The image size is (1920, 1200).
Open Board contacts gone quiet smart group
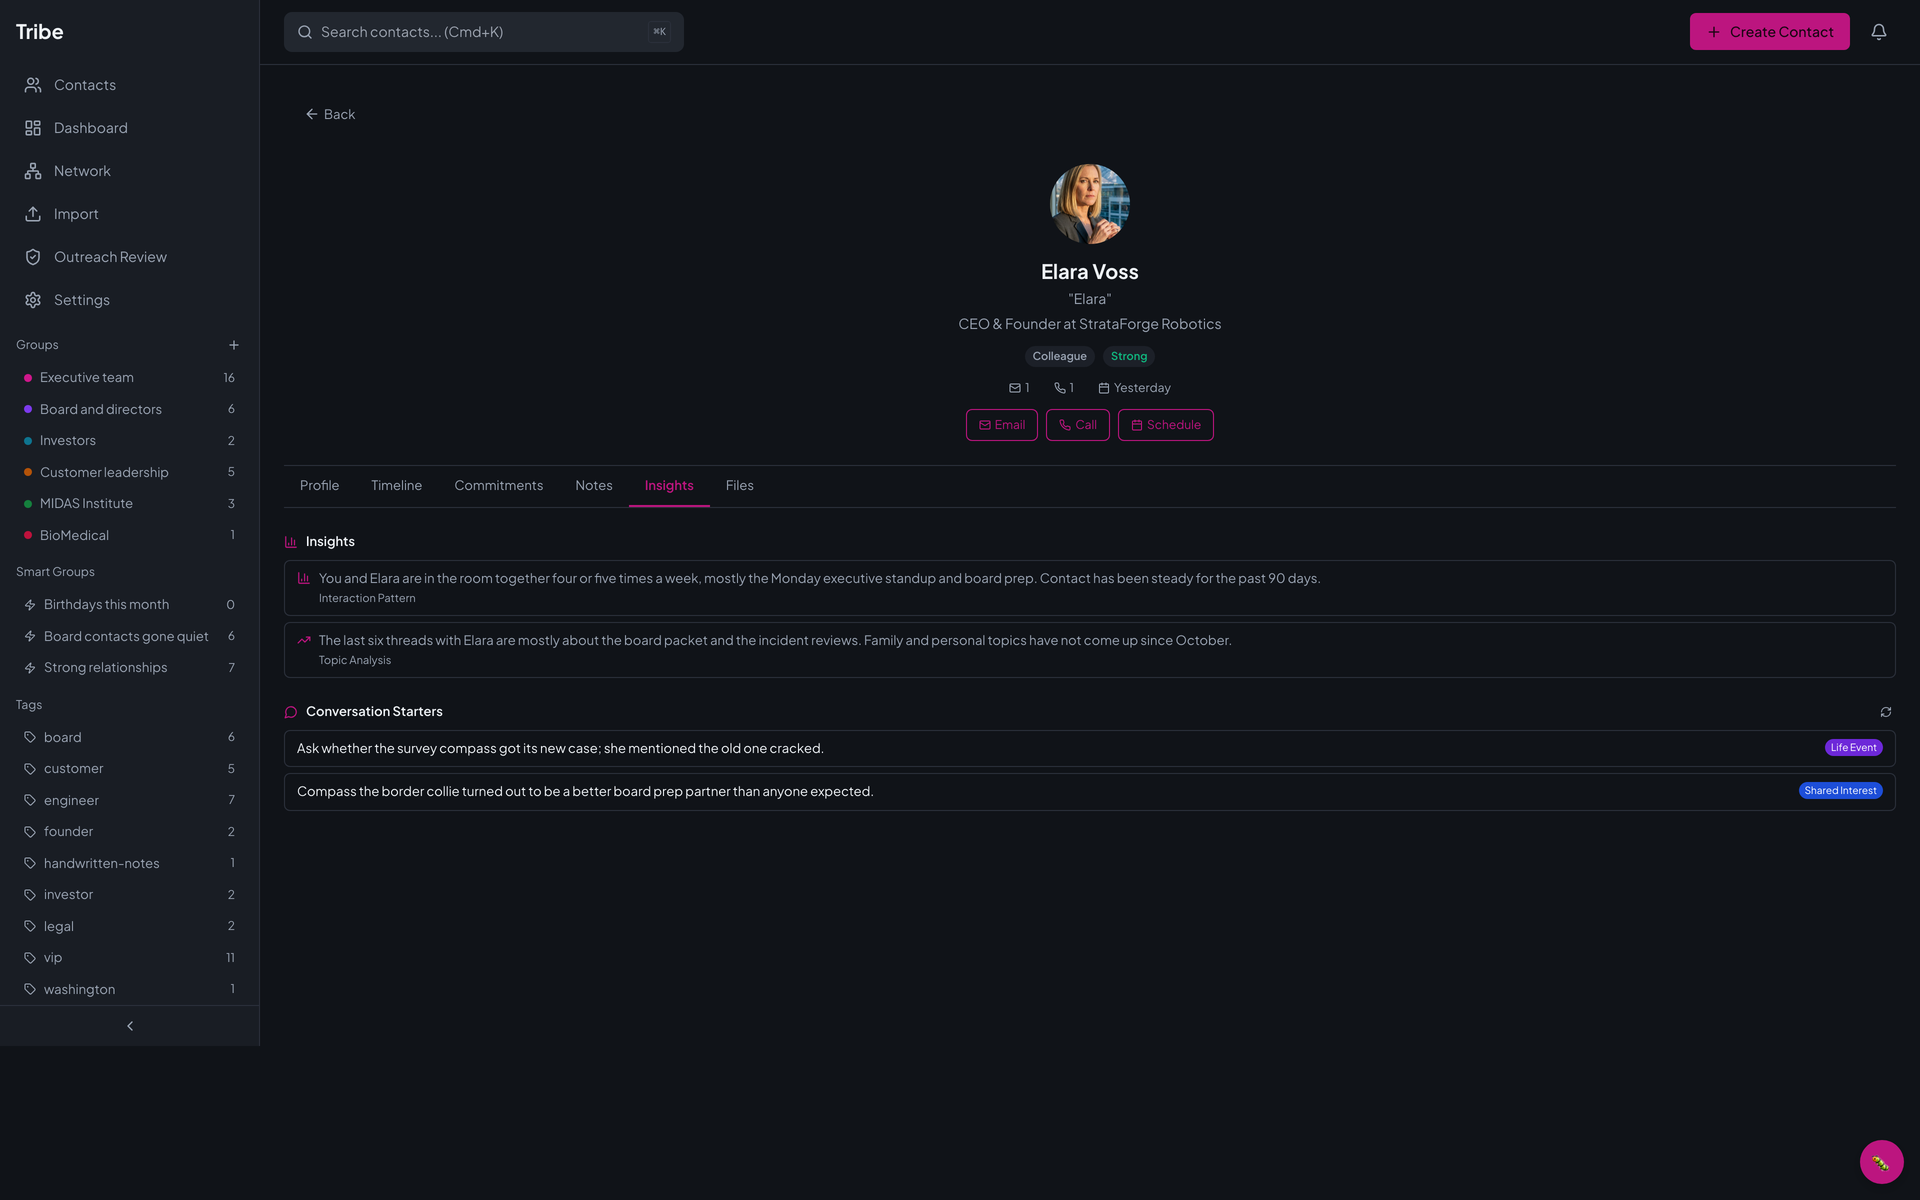pyautogui.click(x=130, y=636)
